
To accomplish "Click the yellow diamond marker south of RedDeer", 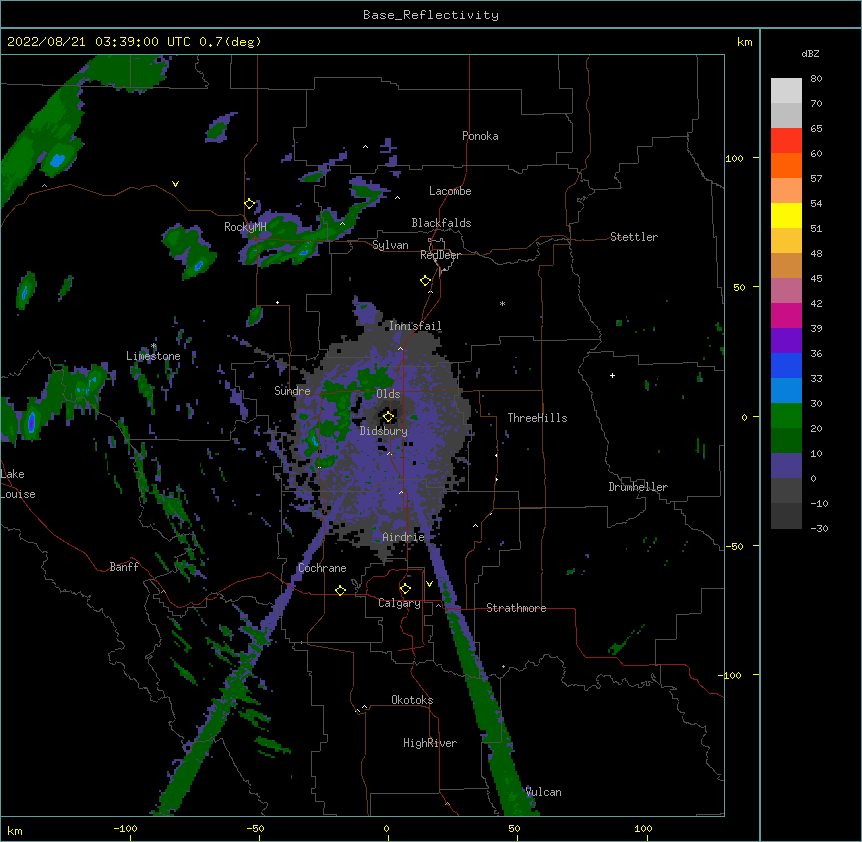I will point(425,281).
